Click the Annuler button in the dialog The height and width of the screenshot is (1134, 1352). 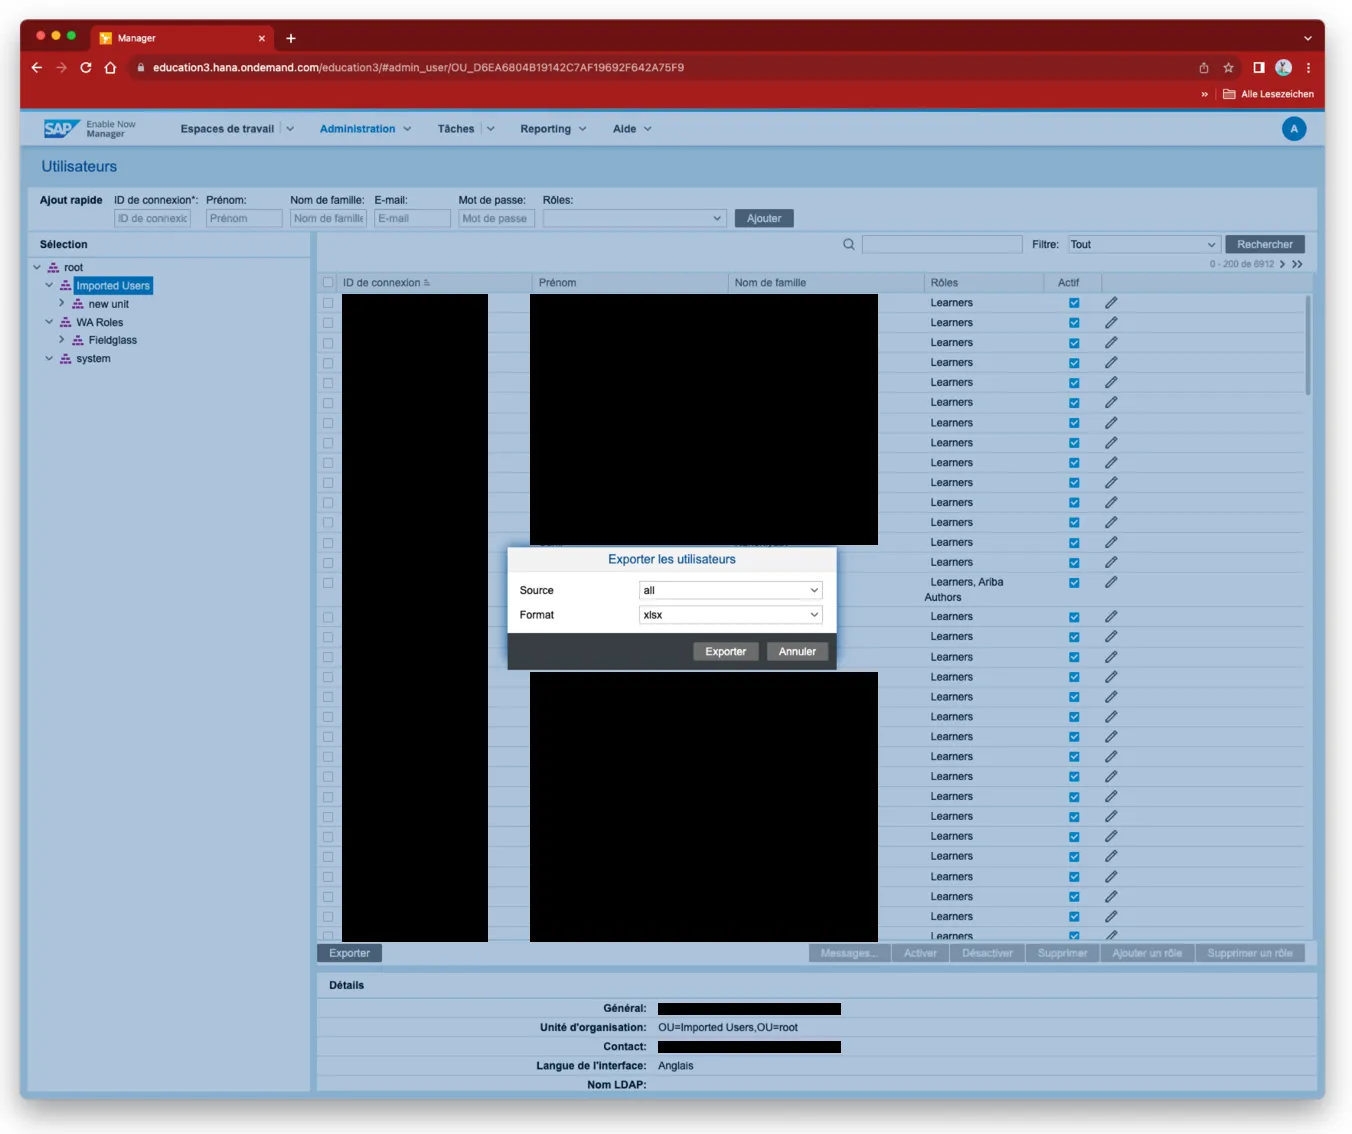click(797, 651)
